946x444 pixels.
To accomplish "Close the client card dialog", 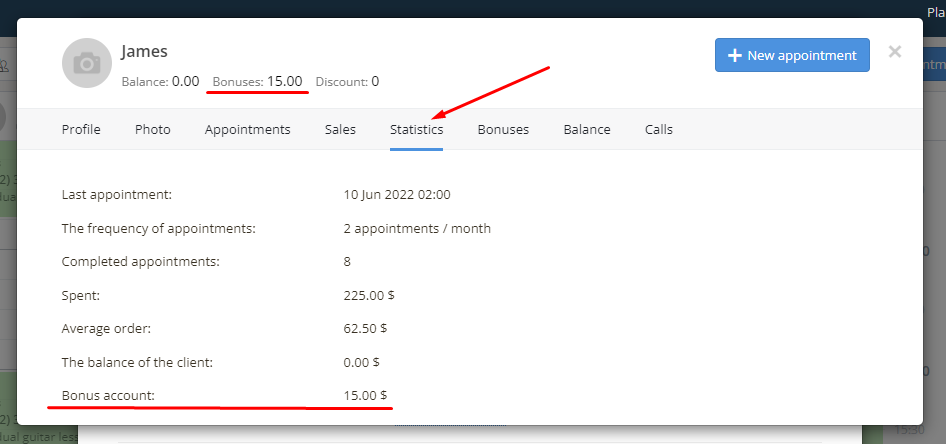I will click(x=895, y=52).
